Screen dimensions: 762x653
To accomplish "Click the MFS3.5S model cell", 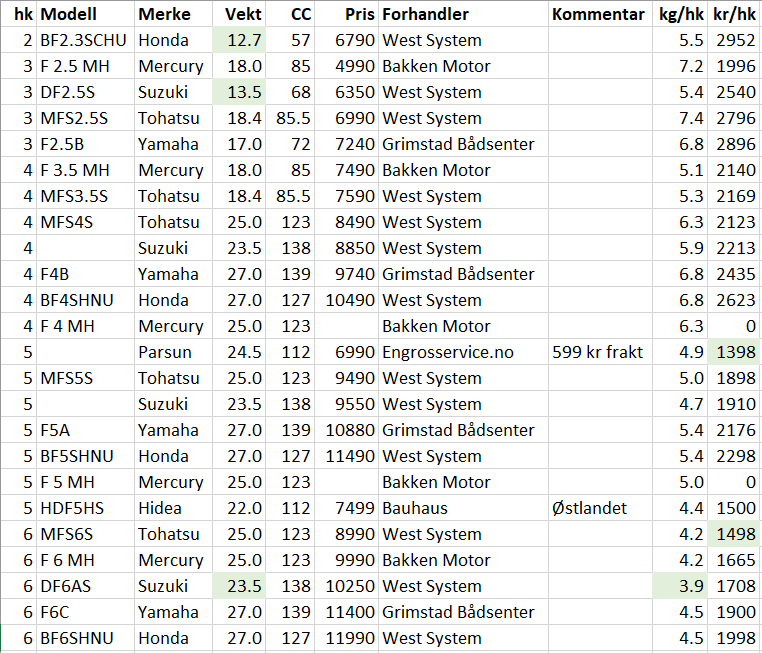I will pos(86,196).
